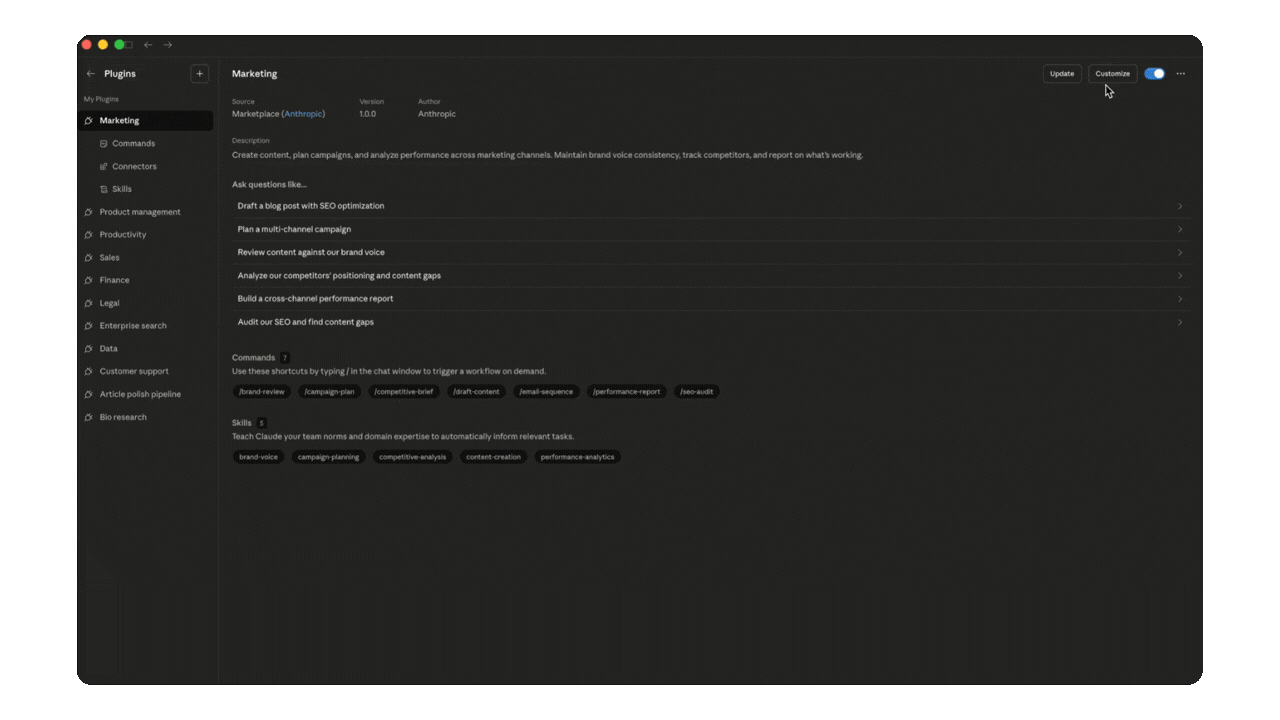Open the Enterprise search plugin page

pyautogui.click(x=132, y=325)
